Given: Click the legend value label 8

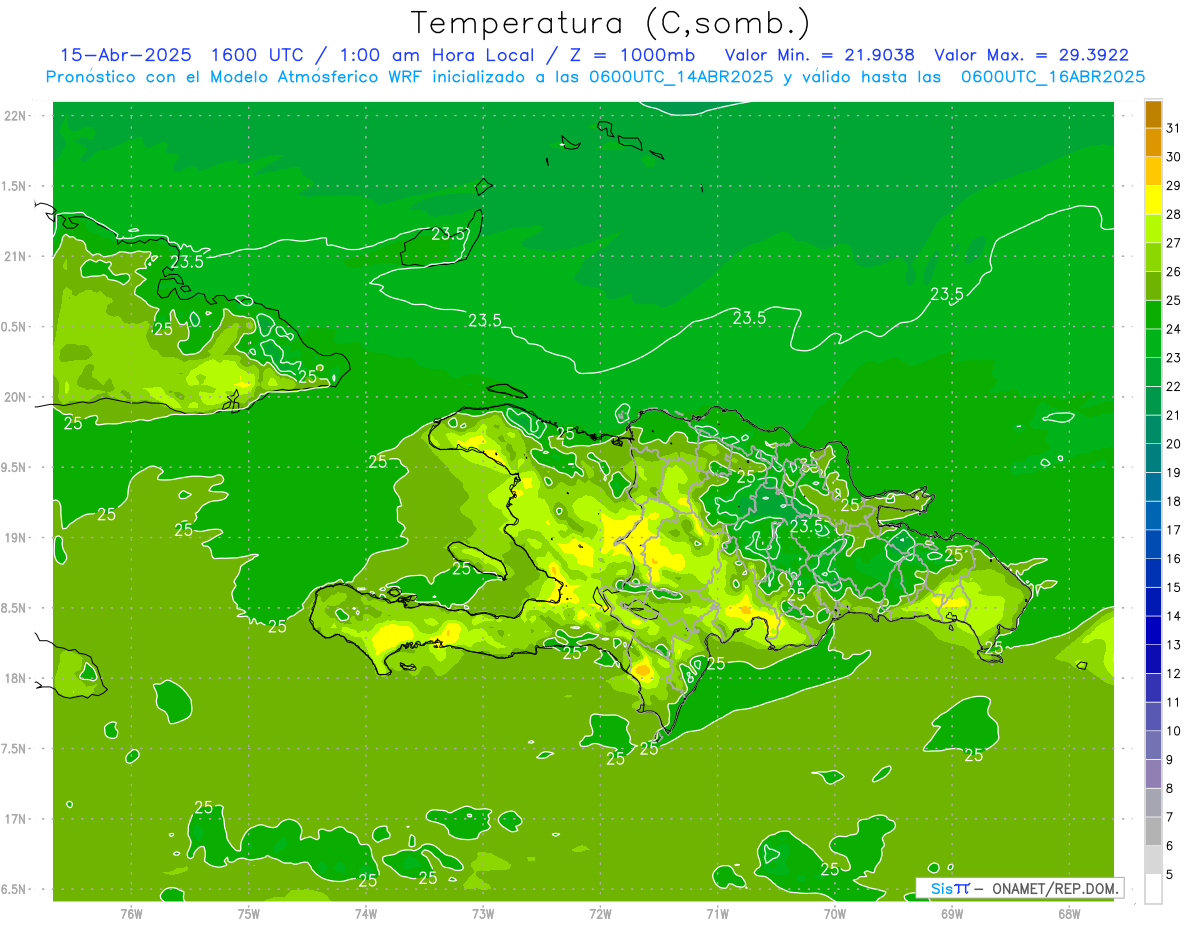Looking at the screenshot, I should [1169, 788].
